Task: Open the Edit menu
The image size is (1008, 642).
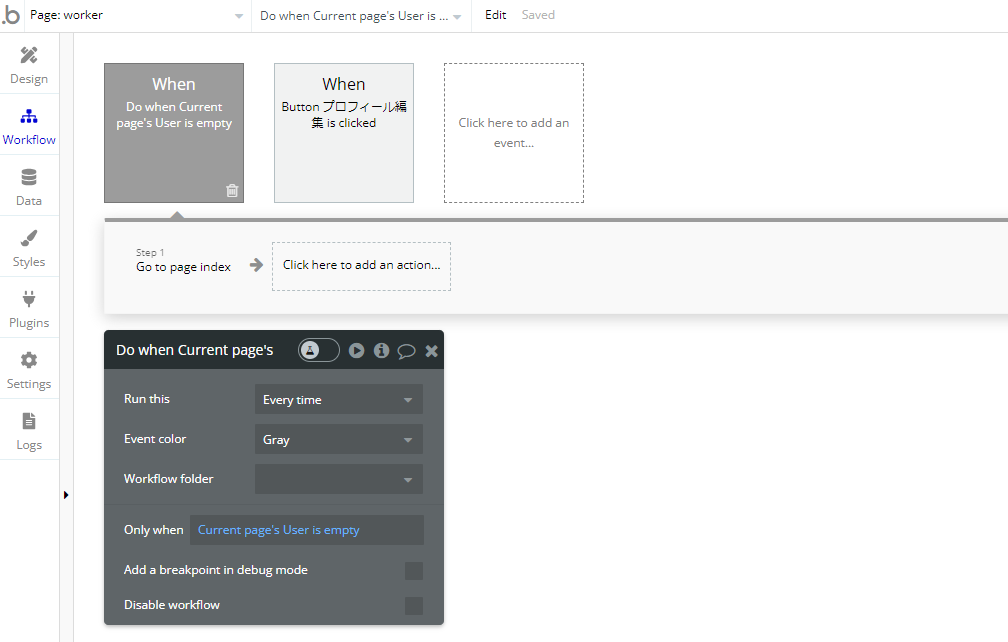Action: [496, 15]
